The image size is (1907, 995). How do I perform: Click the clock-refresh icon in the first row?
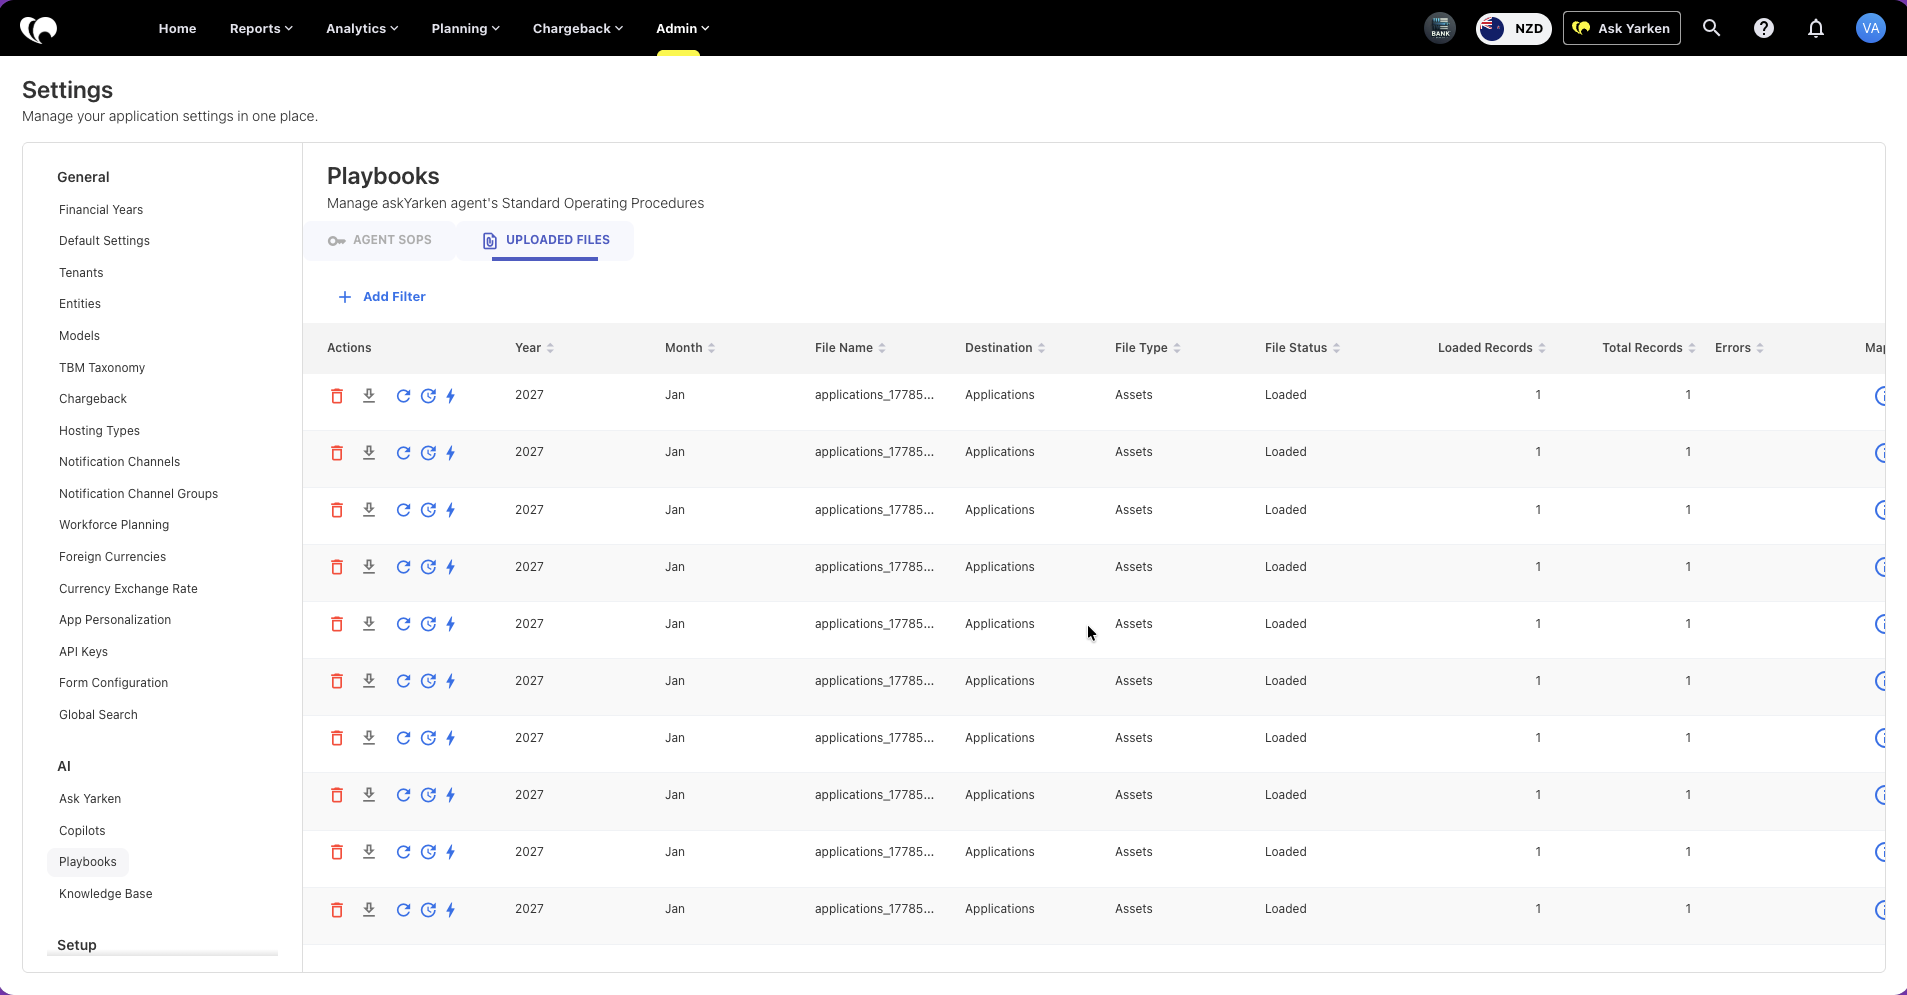428,396
